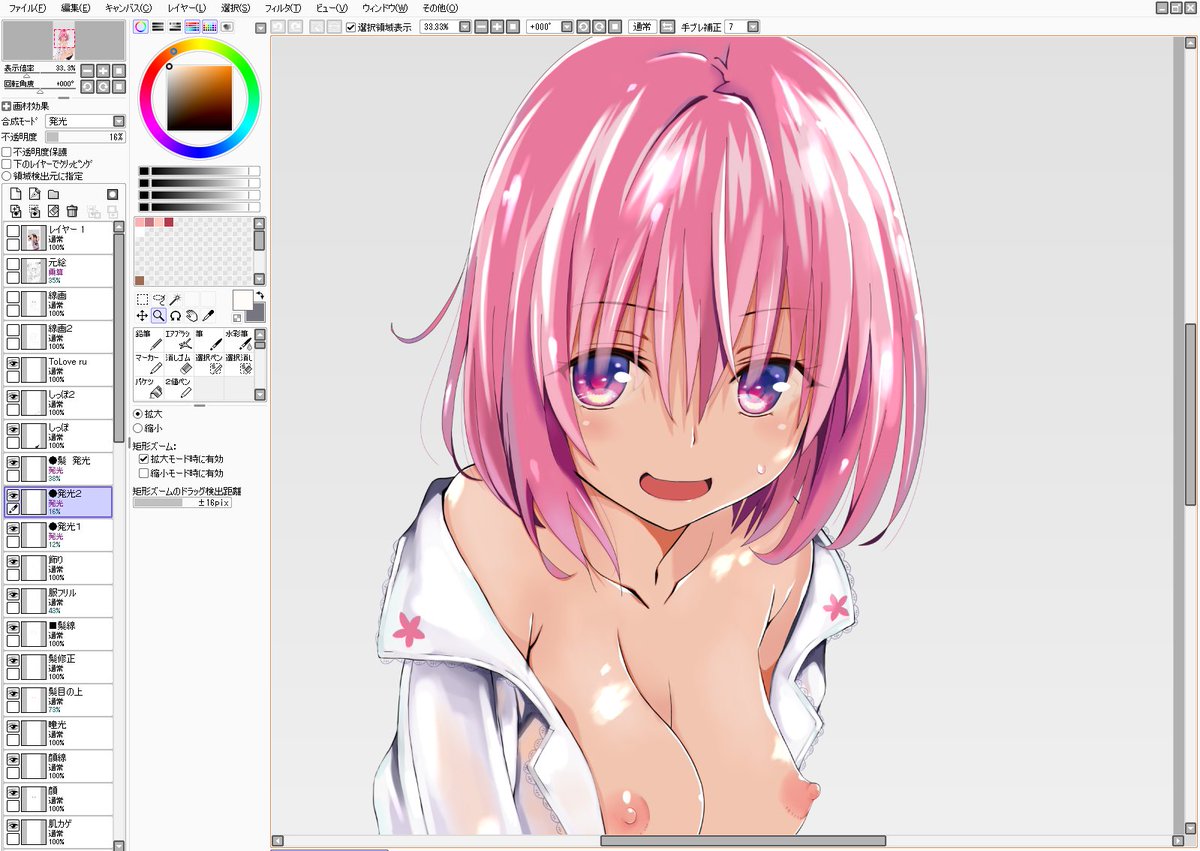Delete the selected layer with trash icon
The image size is (1200, 851).
click(x=72, y=211)
